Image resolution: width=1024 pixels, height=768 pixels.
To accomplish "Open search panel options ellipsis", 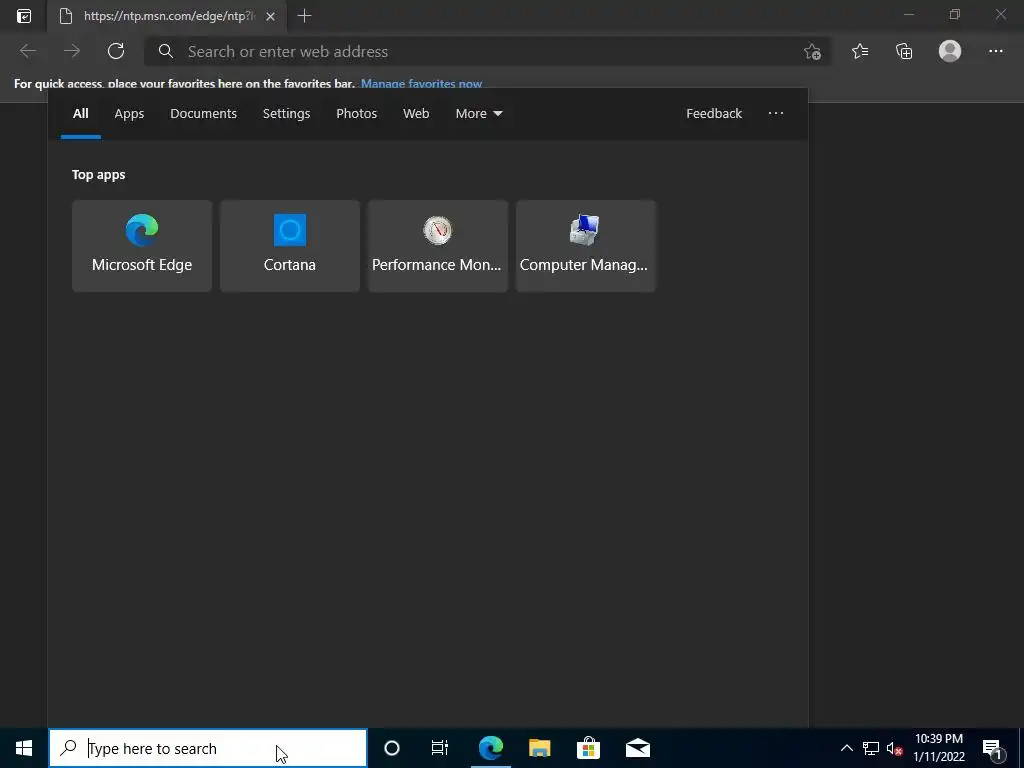I will click(776, 113).
